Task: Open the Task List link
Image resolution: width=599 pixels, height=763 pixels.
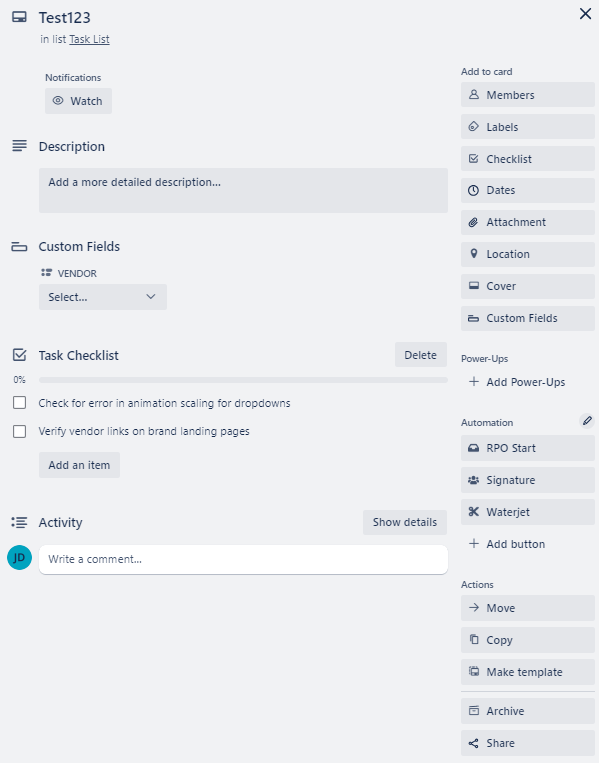Action: point(90,39)
